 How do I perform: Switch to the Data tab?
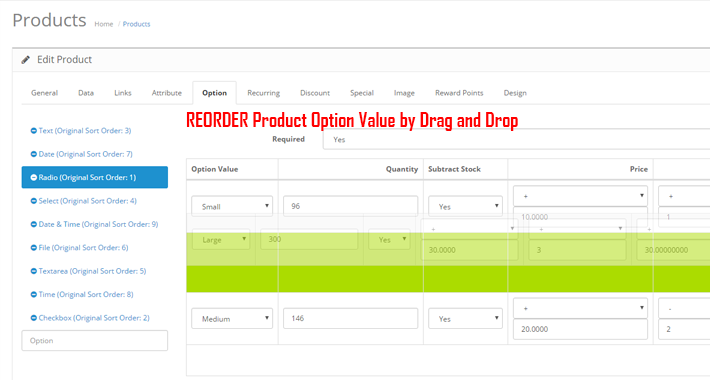tap(86, 93)
